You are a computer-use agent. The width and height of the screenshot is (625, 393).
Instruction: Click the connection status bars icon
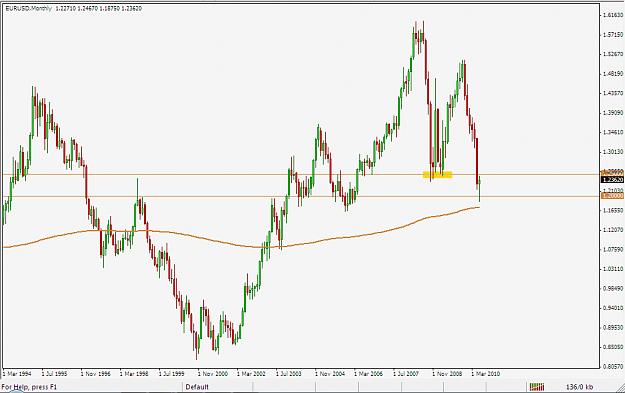(537, 387)
